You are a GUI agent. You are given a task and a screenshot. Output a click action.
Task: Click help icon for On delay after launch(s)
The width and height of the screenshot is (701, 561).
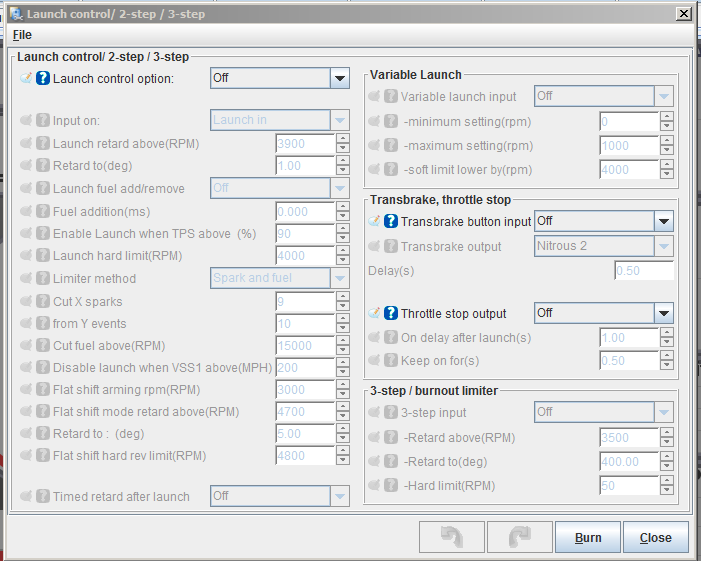point(391,337)
